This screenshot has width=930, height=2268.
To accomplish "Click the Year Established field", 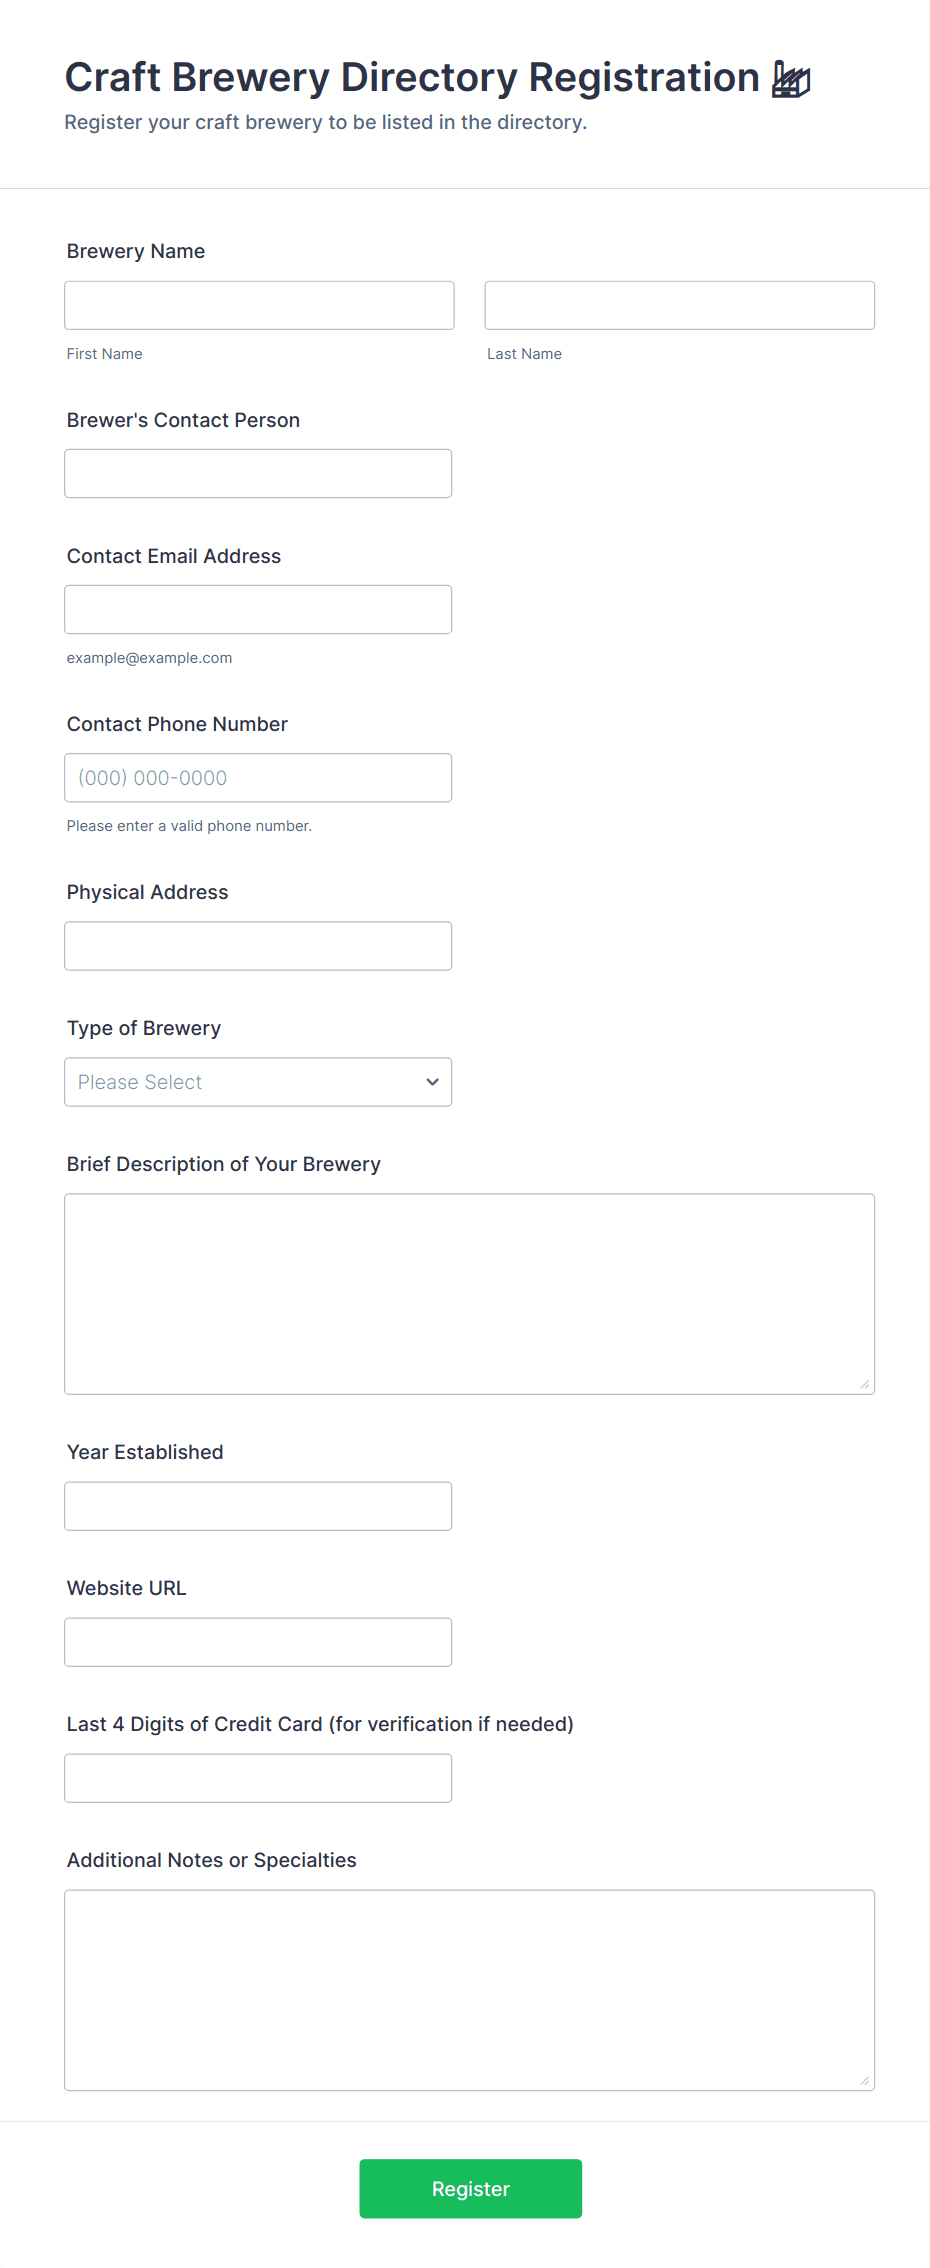I will (258, 1505).
